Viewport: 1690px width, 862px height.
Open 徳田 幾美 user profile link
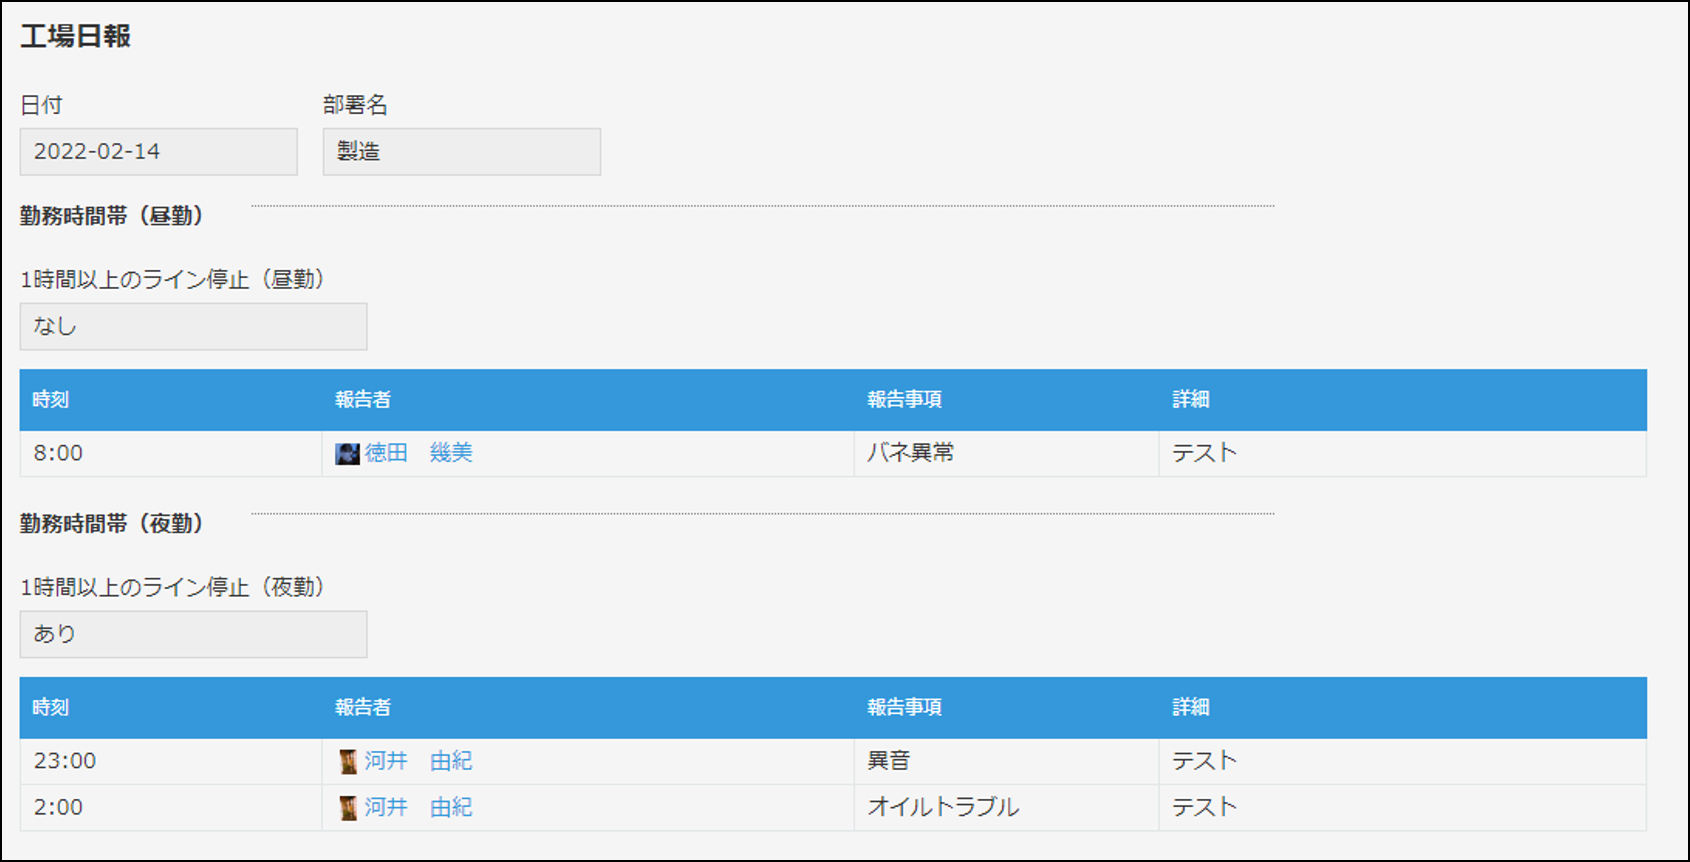tap(418, 453)
